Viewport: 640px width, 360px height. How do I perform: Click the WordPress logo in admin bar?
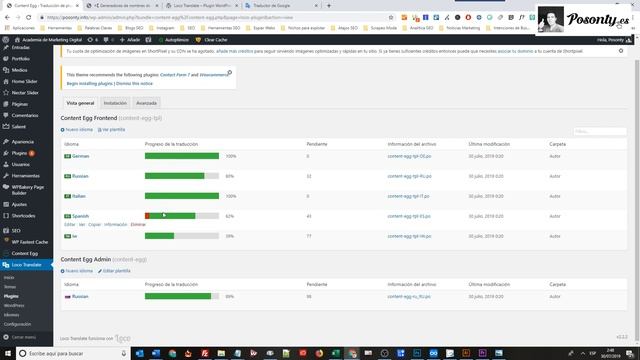(x=6, y=40)
